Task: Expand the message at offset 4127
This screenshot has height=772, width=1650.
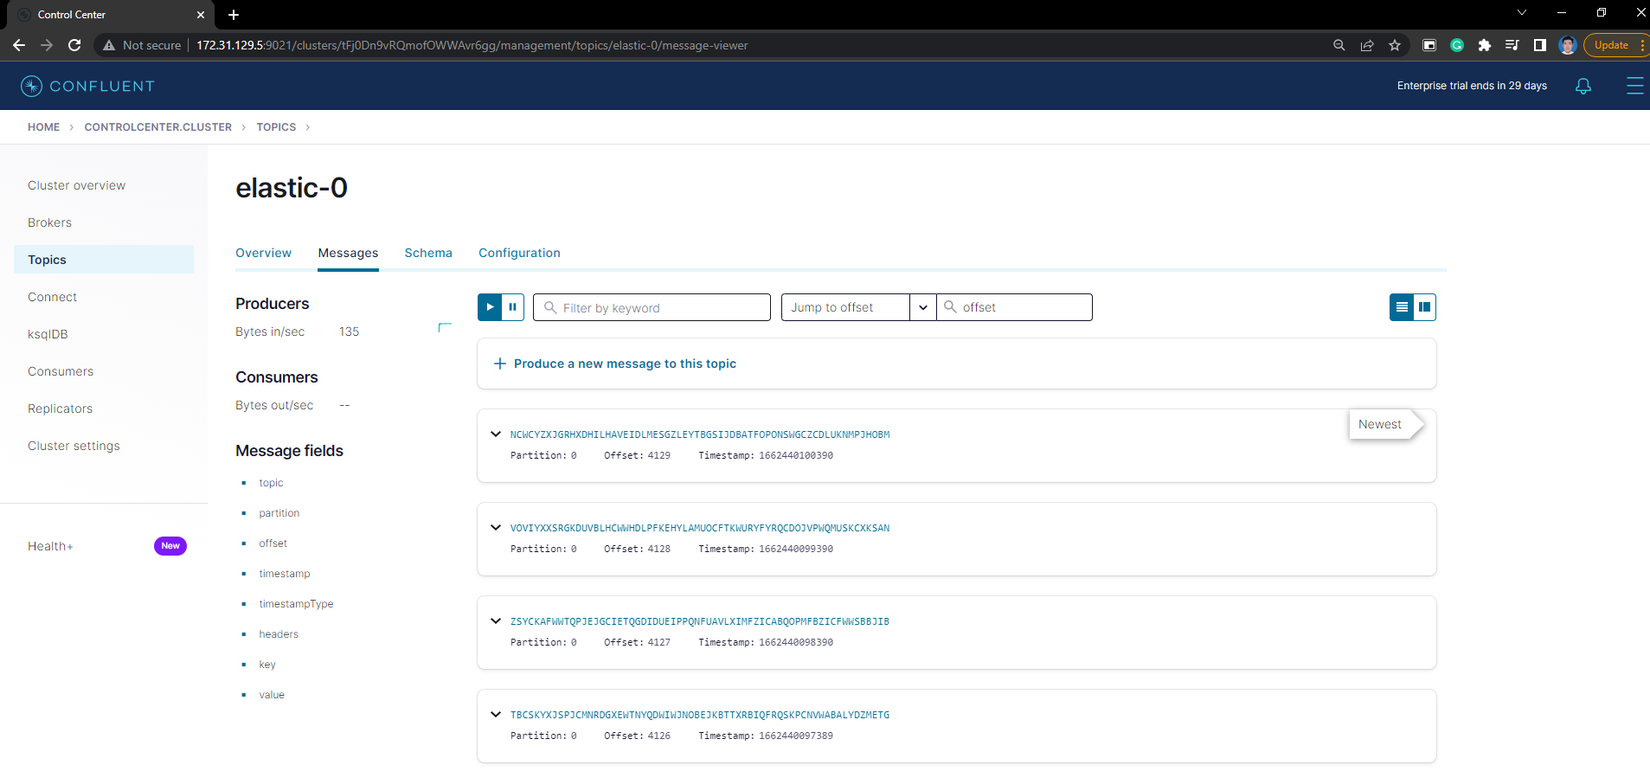Action: (496, 621)
